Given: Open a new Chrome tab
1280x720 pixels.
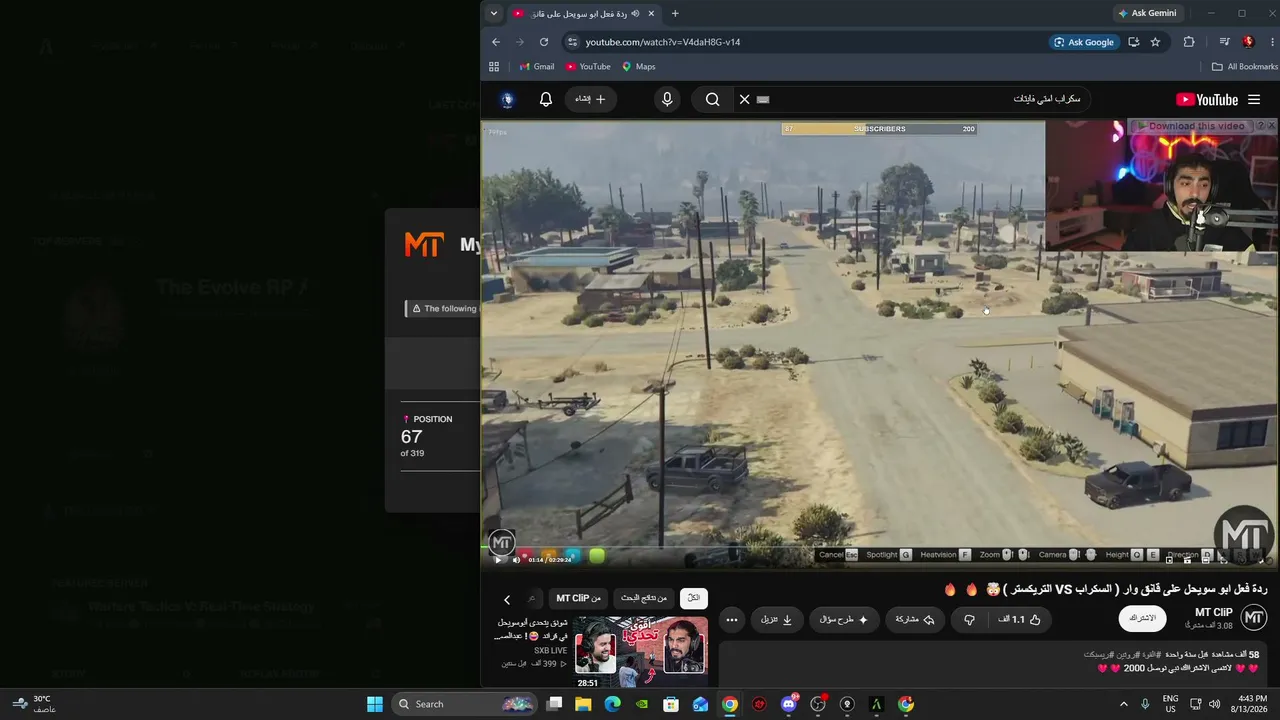Looking at the screenshot, I should [x=675, y=13].
